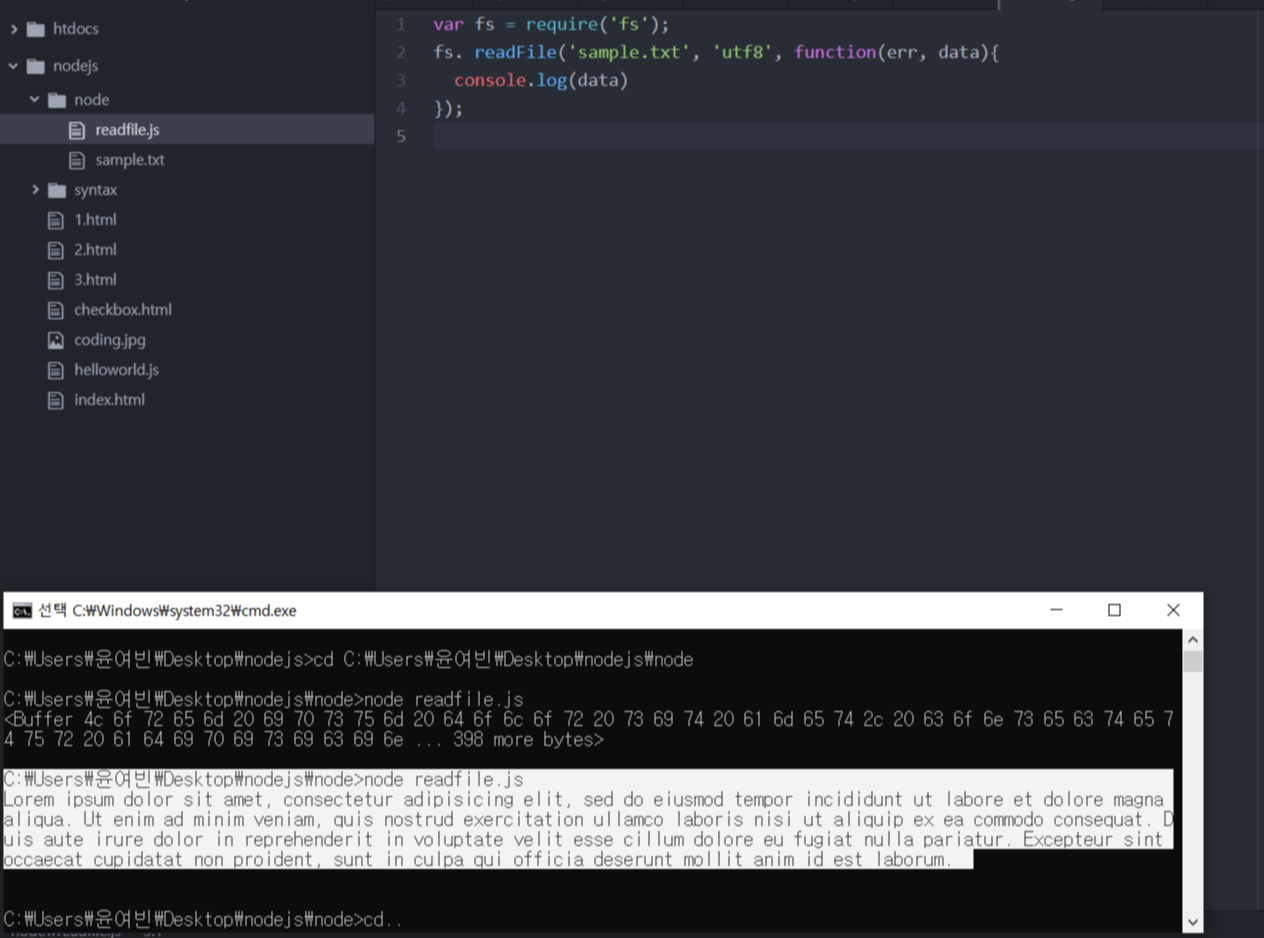Minimize the cmd.exe window
This screenshot has height=938, width=1264.
coord(1055,611)
